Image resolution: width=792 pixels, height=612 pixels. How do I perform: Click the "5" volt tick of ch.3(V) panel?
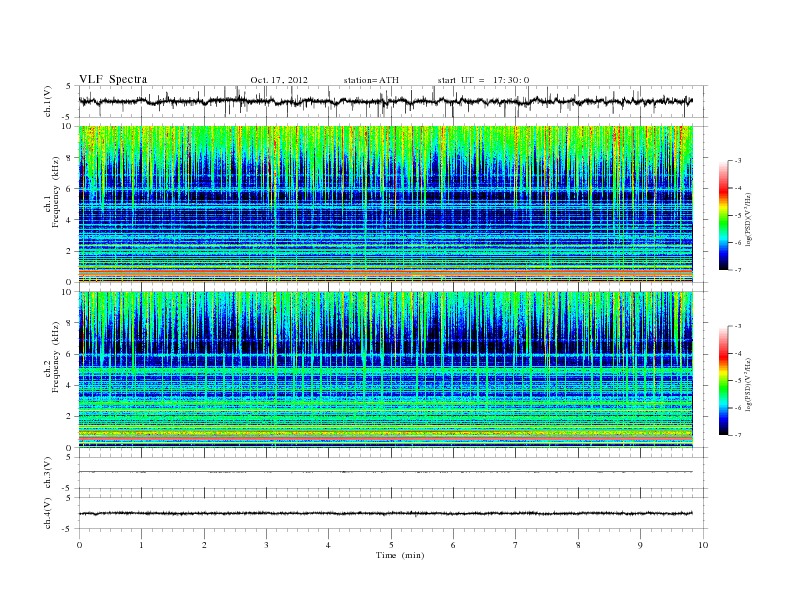pyautogui.click(x=69, y=457)
